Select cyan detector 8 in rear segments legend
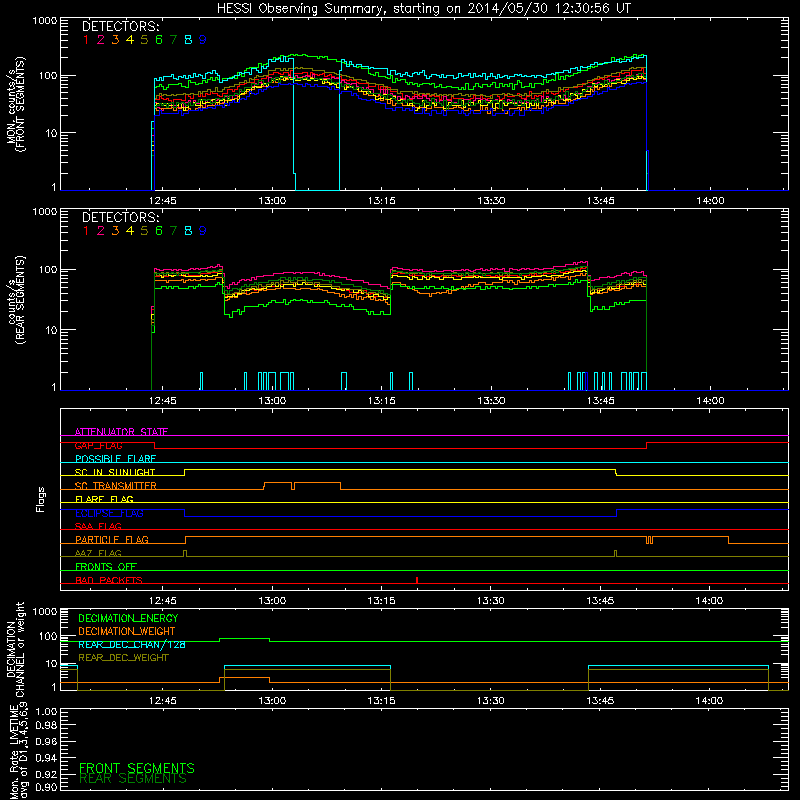The width and height of the screenshot is (800, 800). tap(188, 231)
